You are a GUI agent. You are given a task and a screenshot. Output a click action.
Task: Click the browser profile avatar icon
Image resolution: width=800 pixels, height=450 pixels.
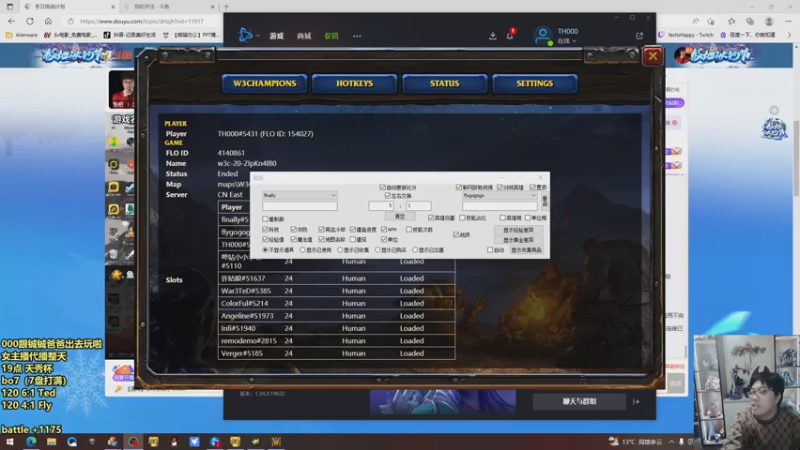[x=769, y=21]
